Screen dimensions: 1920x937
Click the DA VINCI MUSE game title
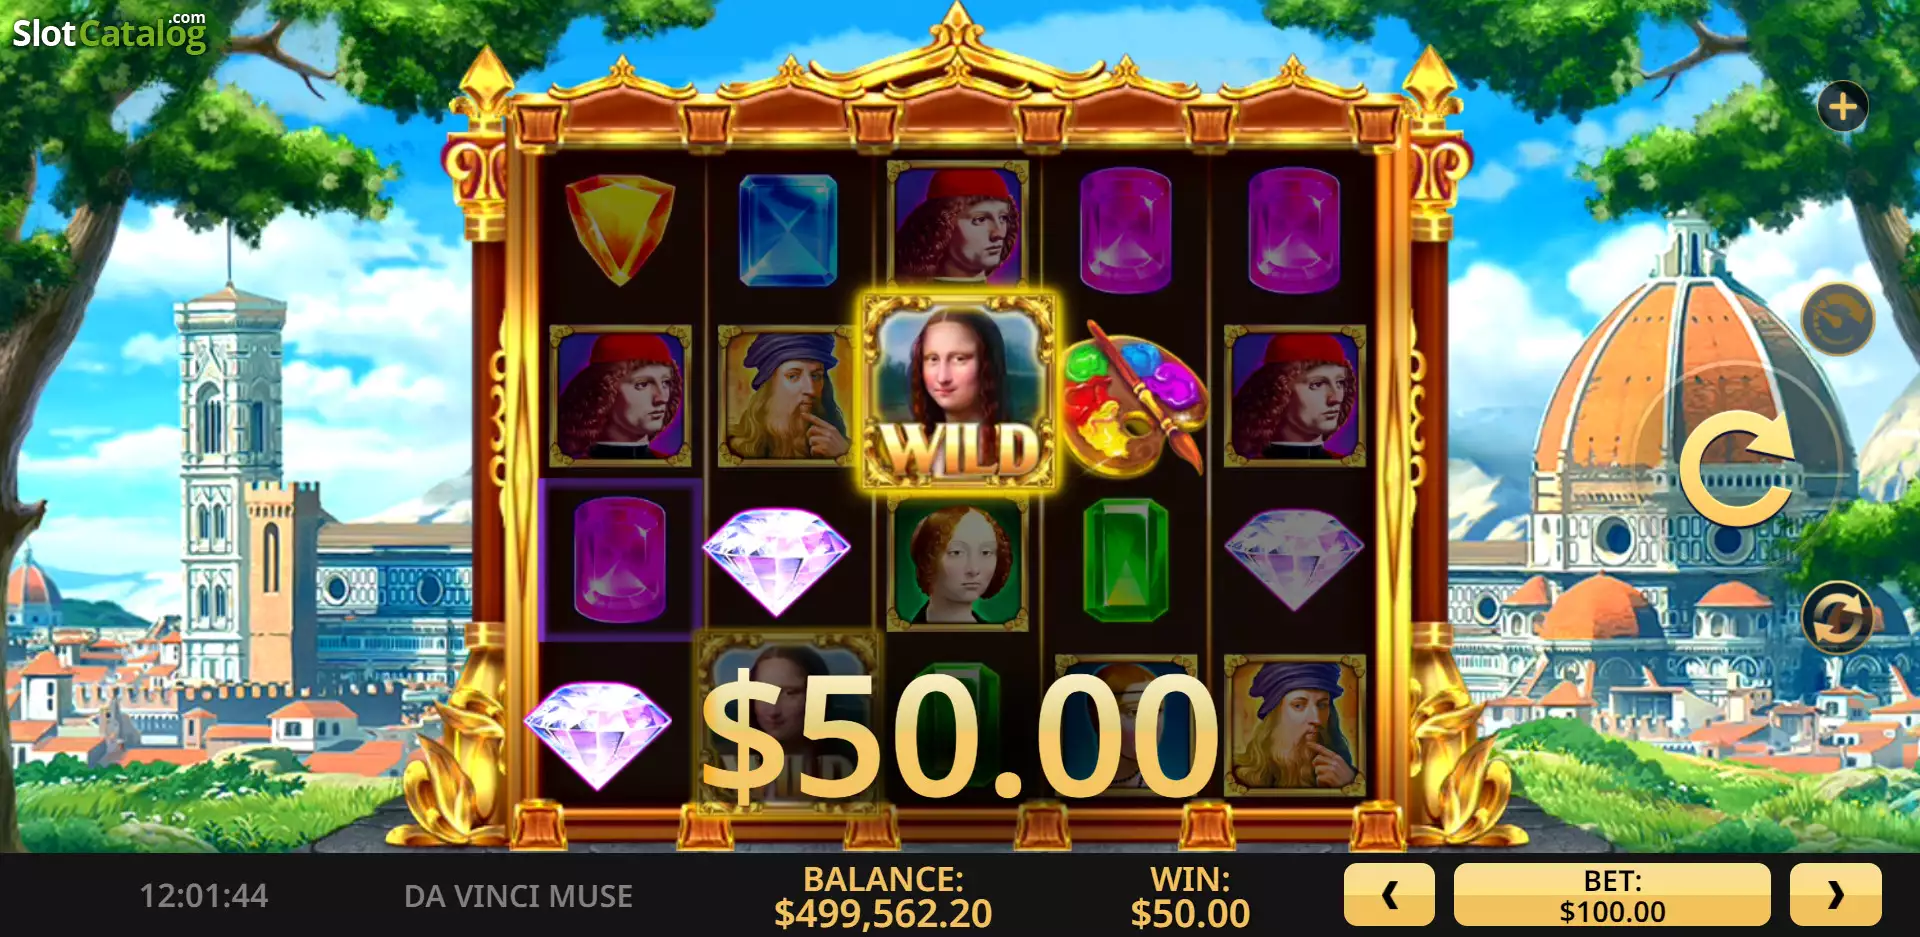point(518,896)
